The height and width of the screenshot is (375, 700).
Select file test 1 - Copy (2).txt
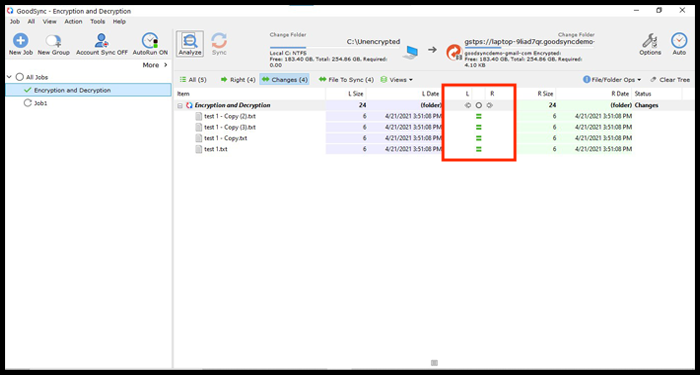coord(230,116)
